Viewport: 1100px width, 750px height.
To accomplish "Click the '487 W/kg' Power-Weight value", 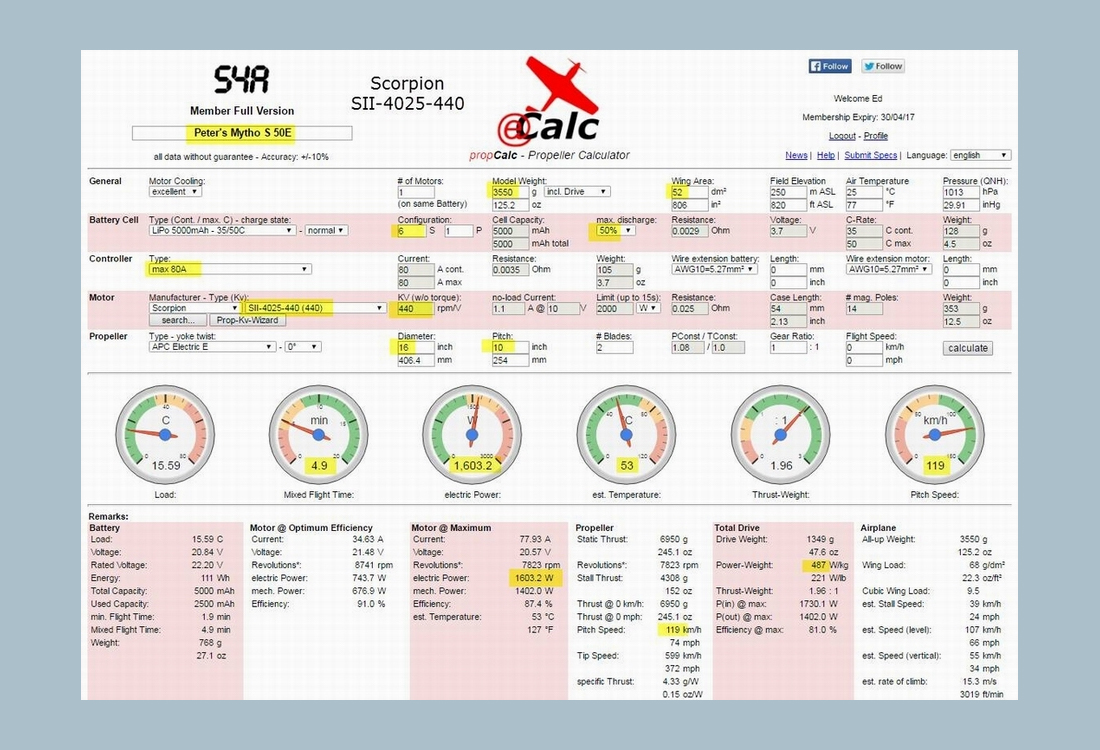I will pos(829,565).
